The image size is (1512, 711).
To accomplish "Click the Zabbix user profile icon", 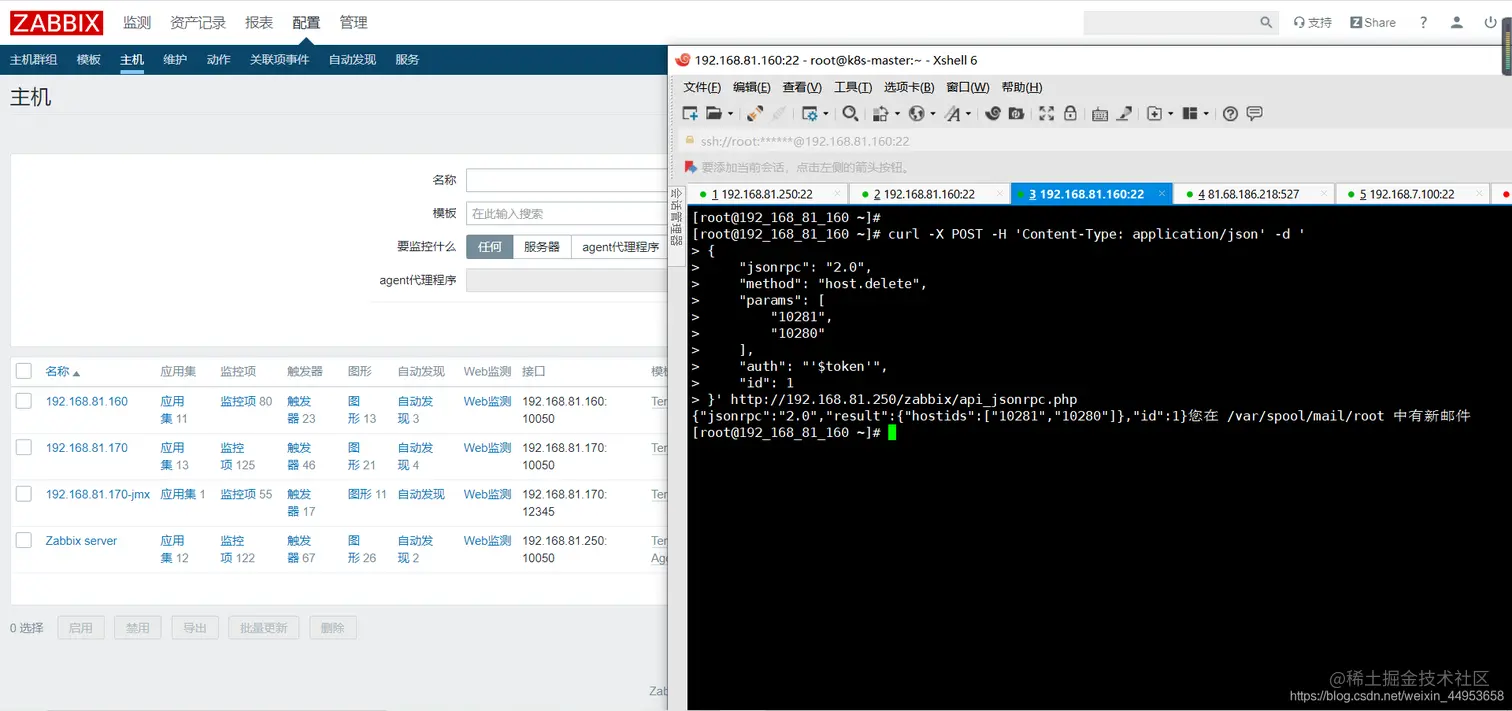I will tap(1458, 22).
